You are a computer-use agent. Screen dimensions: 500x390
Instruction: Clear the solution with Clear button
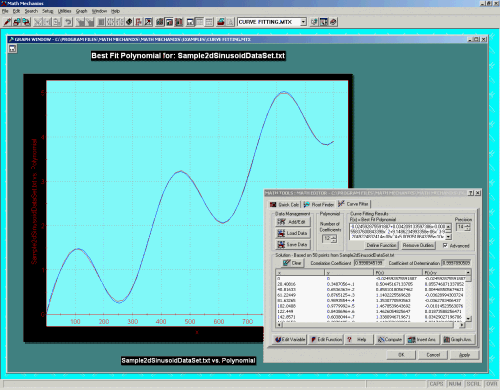point(292,263)
